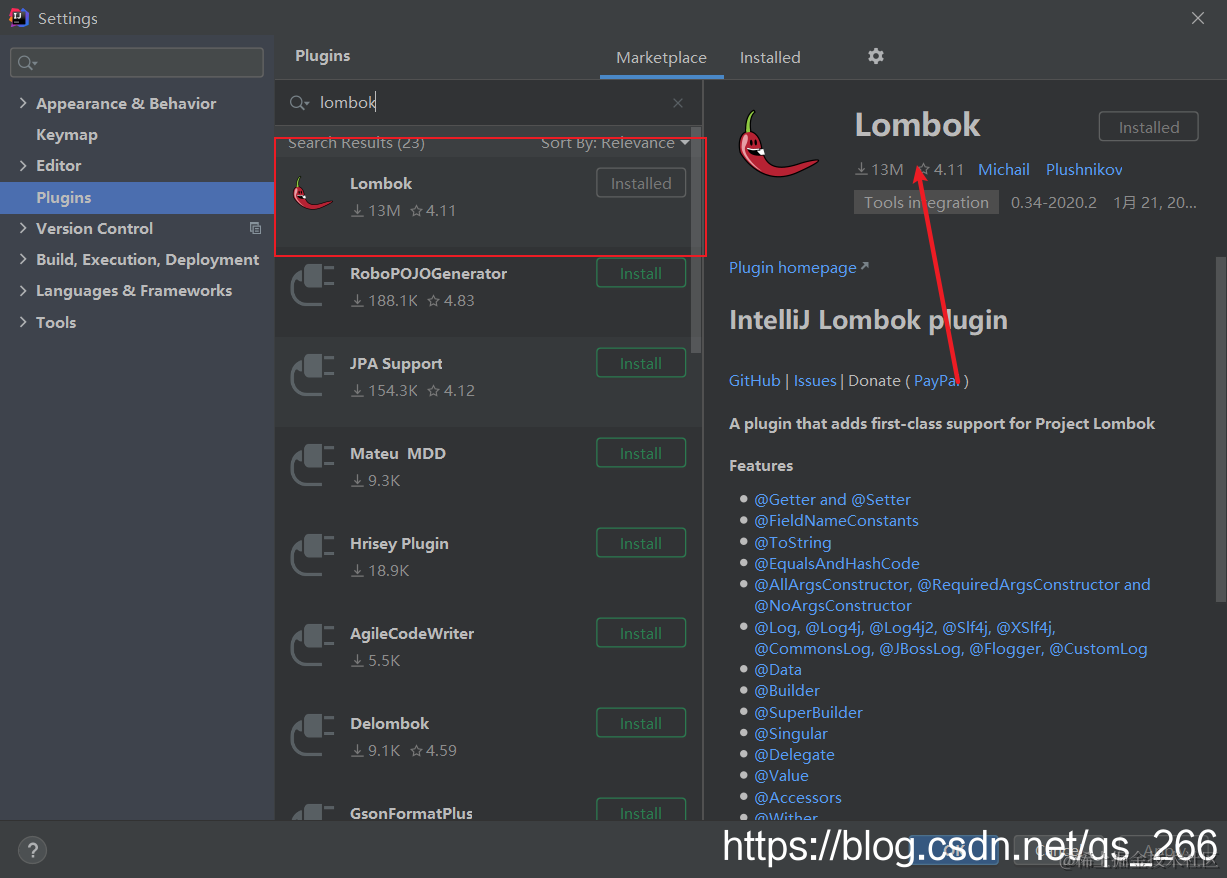
Task: Click the Lombok chili pepper icon in results list
Action: 313,193
